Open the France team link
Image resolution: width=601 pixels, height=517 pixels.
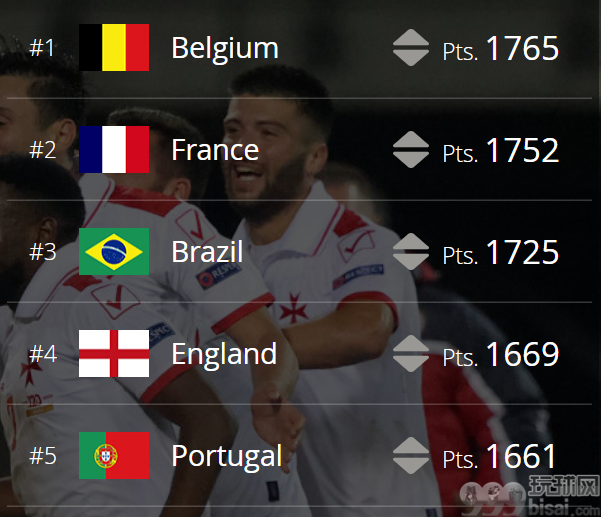point(215,150)
